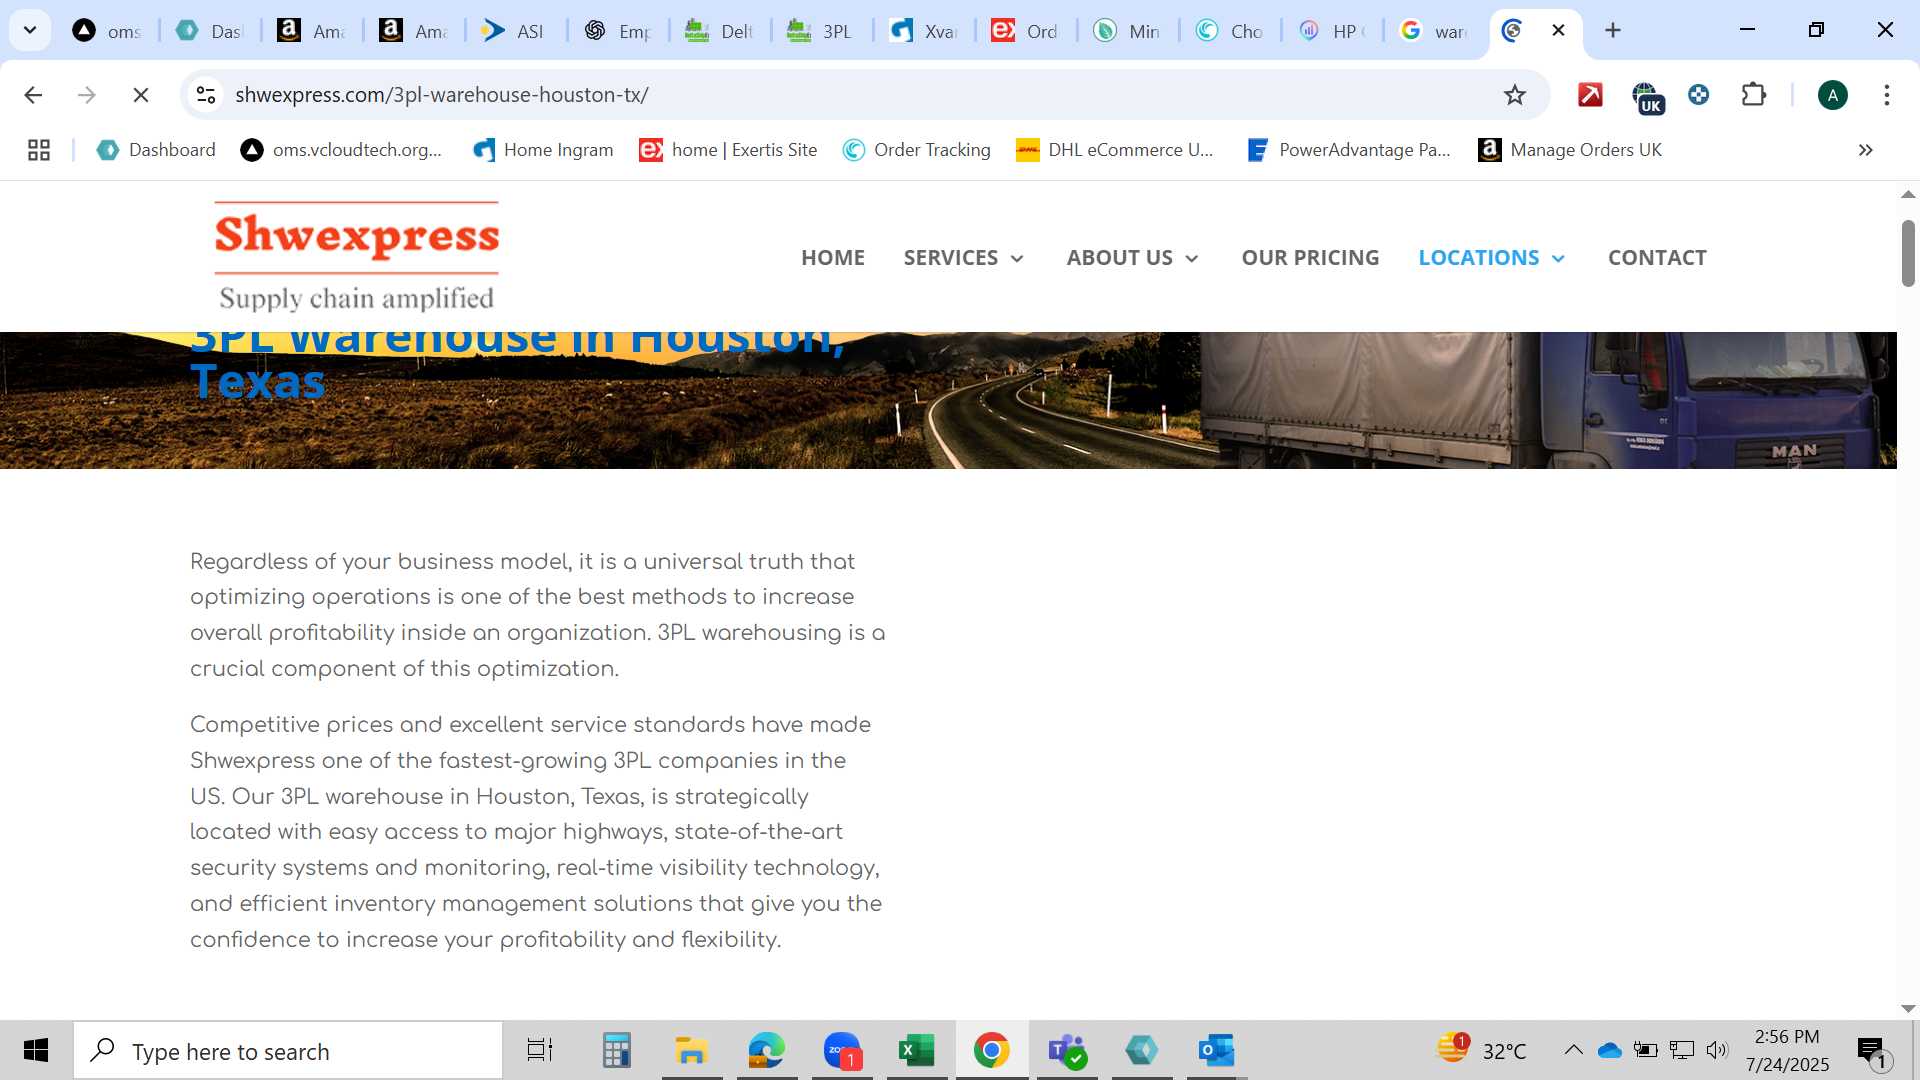Open the weather widget showing 32°C
This screenshot has height=1080, width=1920.
click(x=1482, y=1049)
